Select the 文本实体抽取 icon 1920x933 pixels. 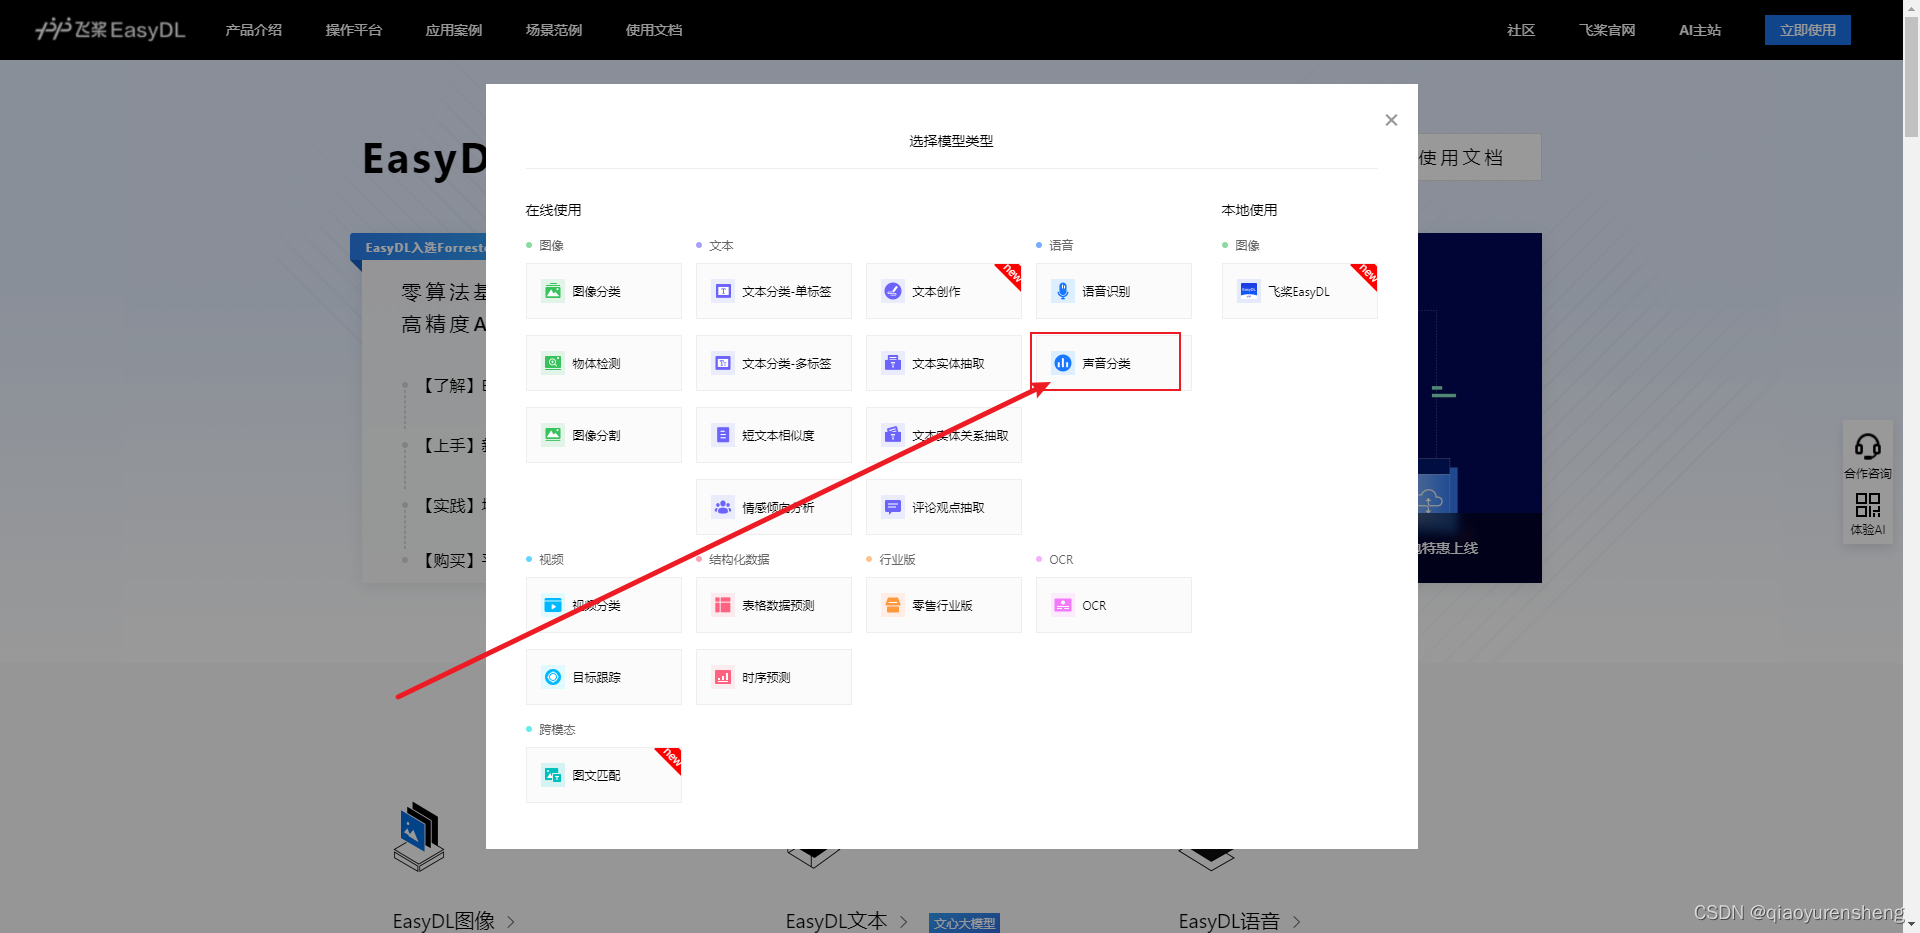click(893, 363)
